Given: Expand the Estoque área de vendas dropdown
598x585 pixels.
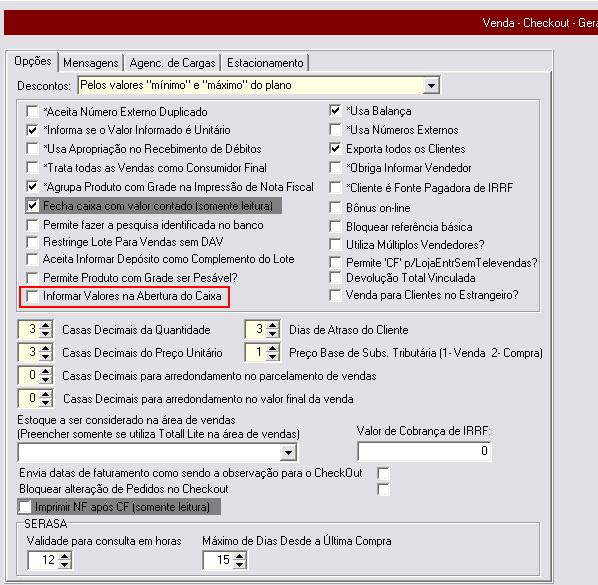Looking at the screenshot, I should tap(289, 453).
